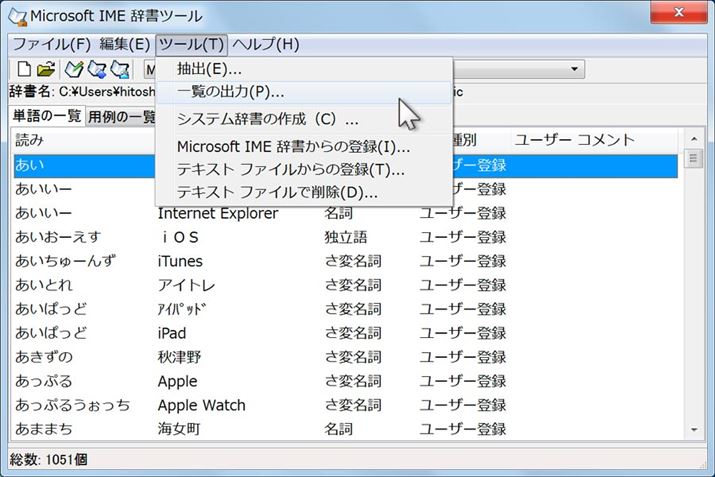Sort by the 読み column header
This screenshot has width=715, height=477.
click(x=83, y=140)
